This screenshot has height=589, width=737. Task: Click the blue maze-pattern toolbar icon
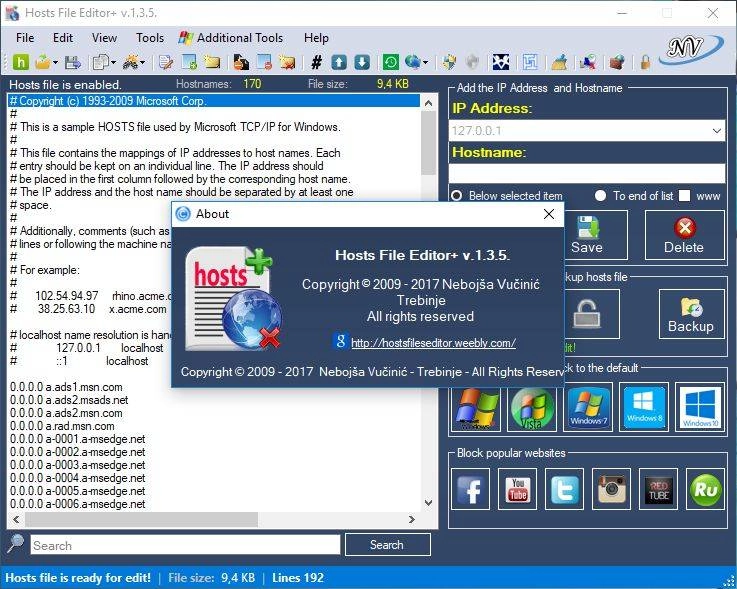(530, 62)
